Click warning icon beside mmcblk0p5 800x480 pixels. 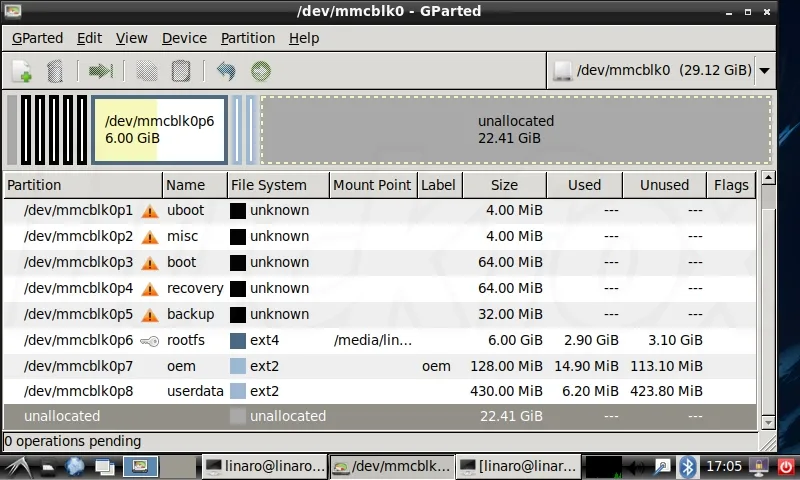click(x=149, y=315)
